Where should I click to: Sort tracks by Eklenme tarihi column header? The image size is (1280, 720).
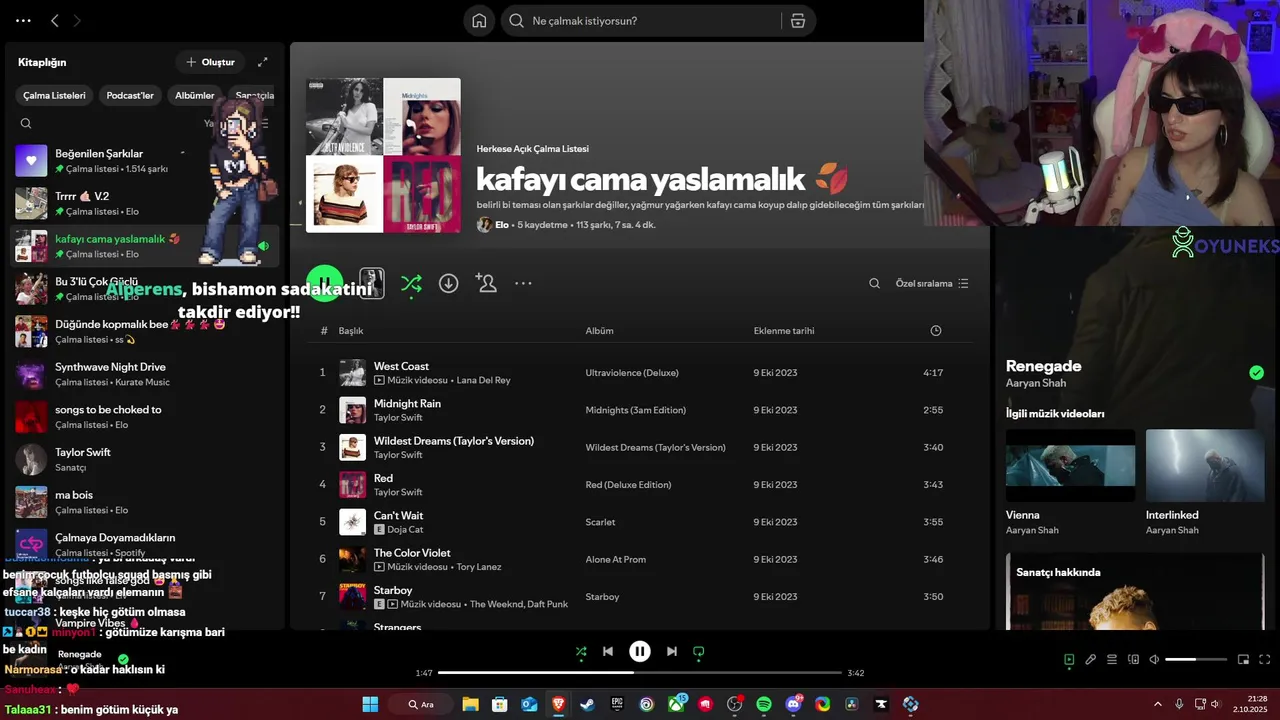[784, 331]
